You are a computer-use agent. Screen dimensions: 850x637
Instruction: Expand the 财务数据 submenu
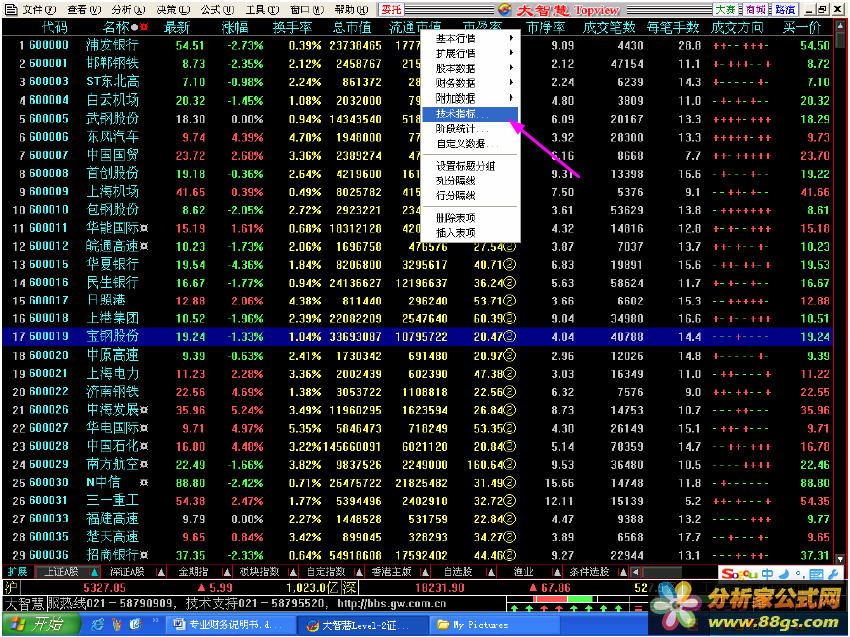pos(471,83)
